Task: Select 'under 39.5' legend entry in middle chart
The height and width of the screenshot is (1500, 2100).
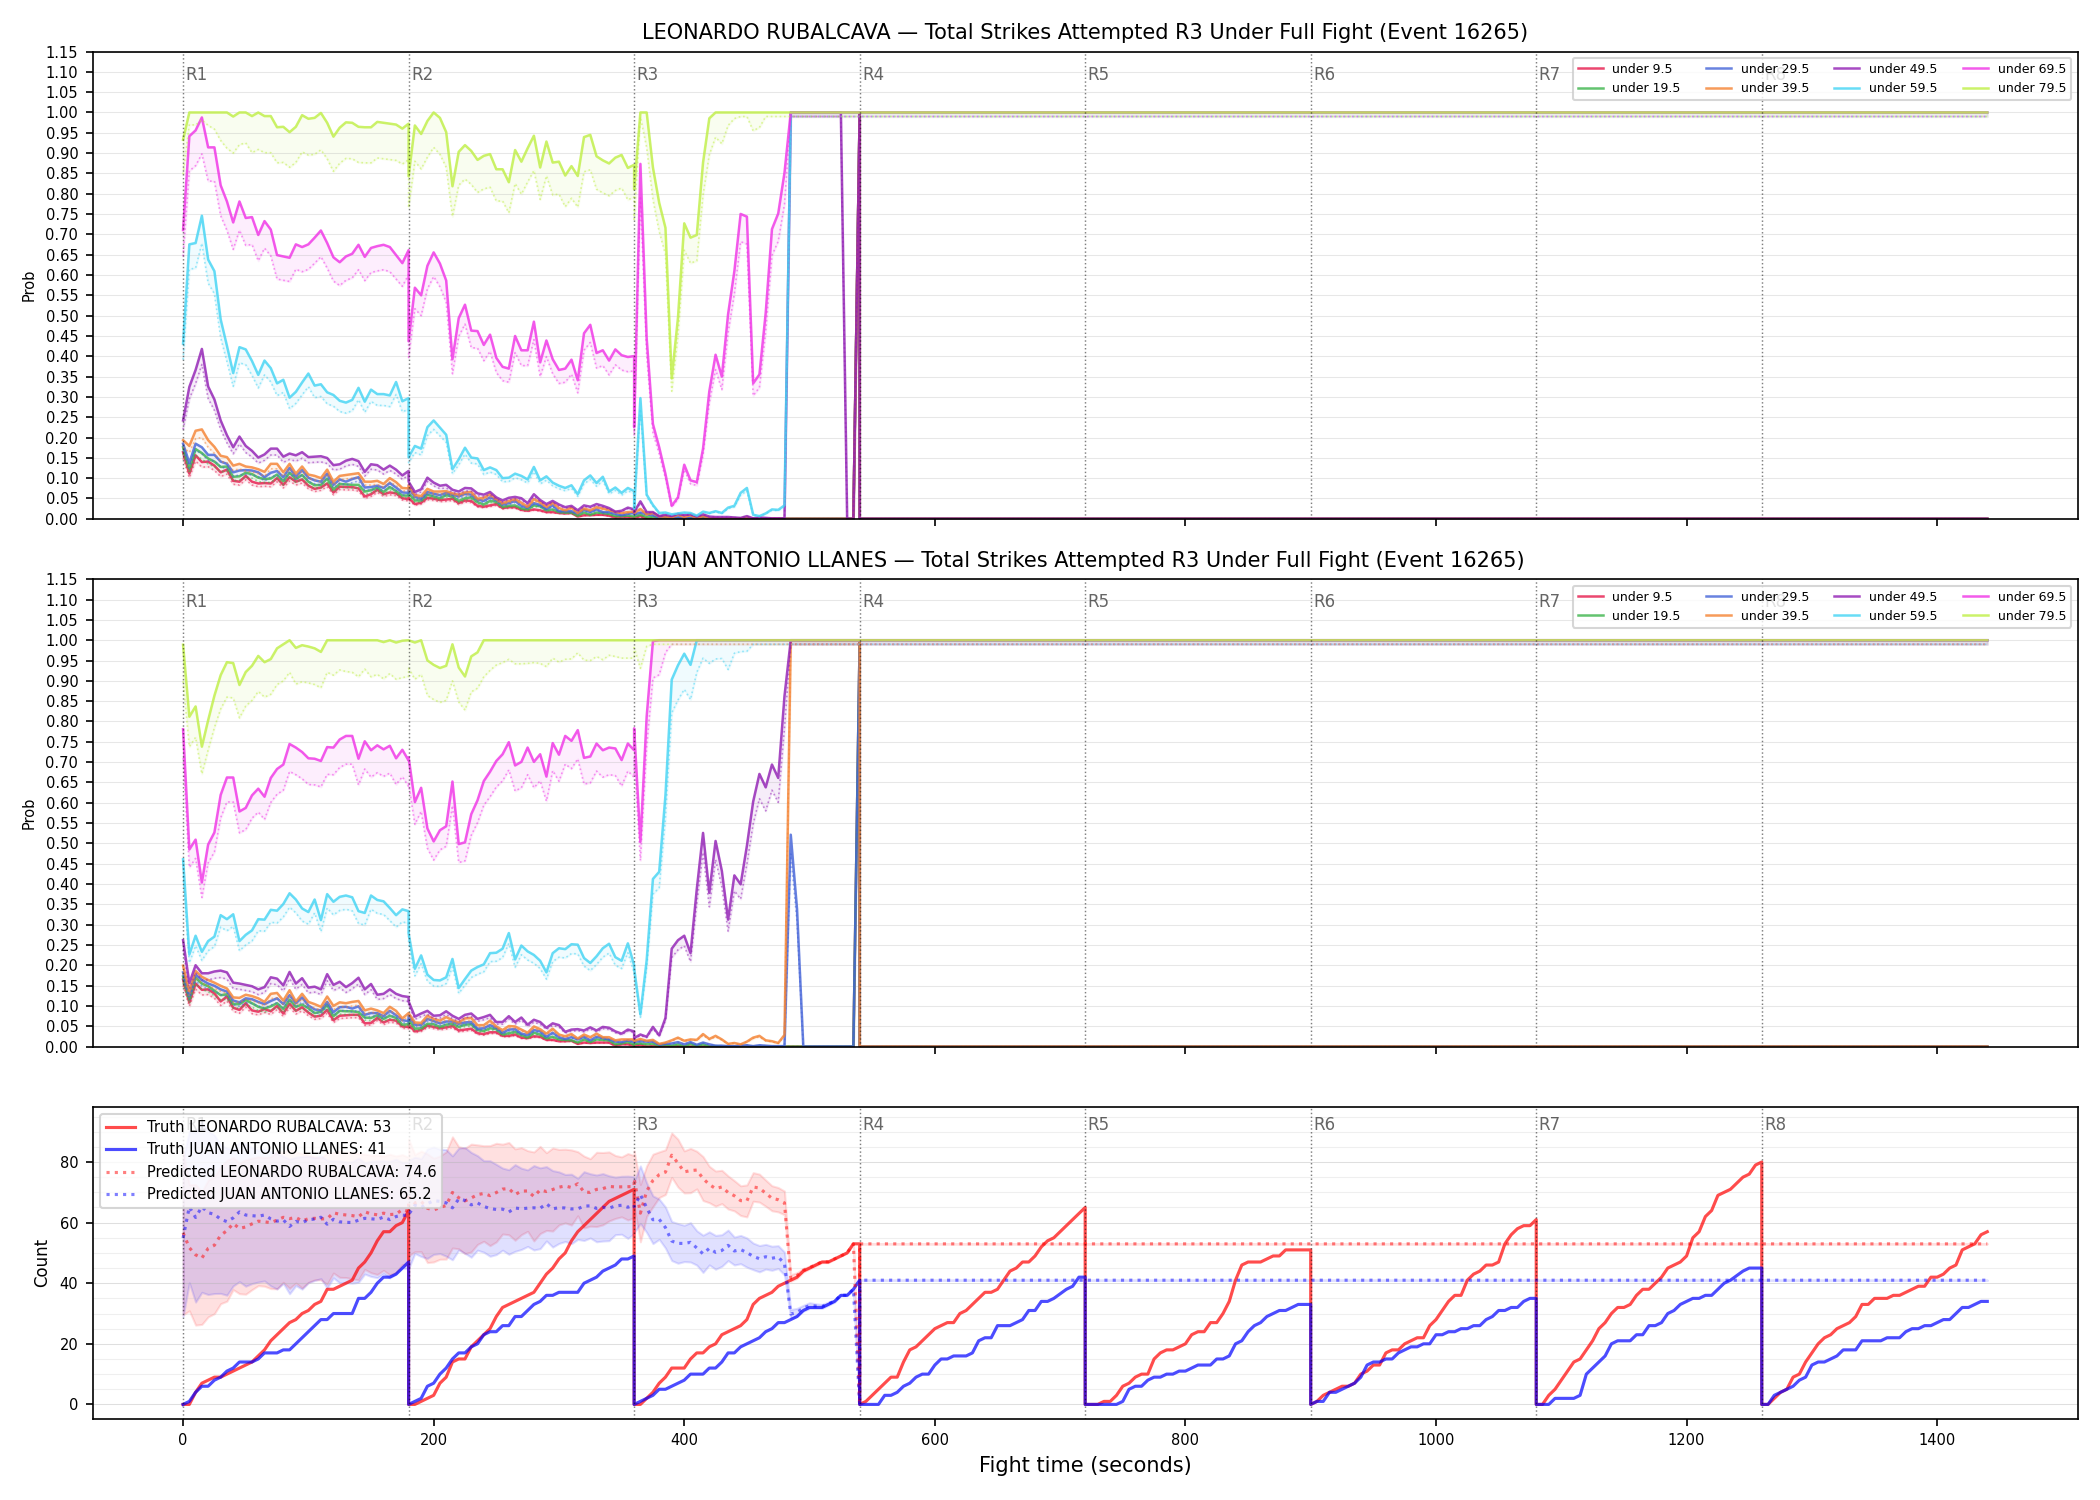Action: point(1758,616)
